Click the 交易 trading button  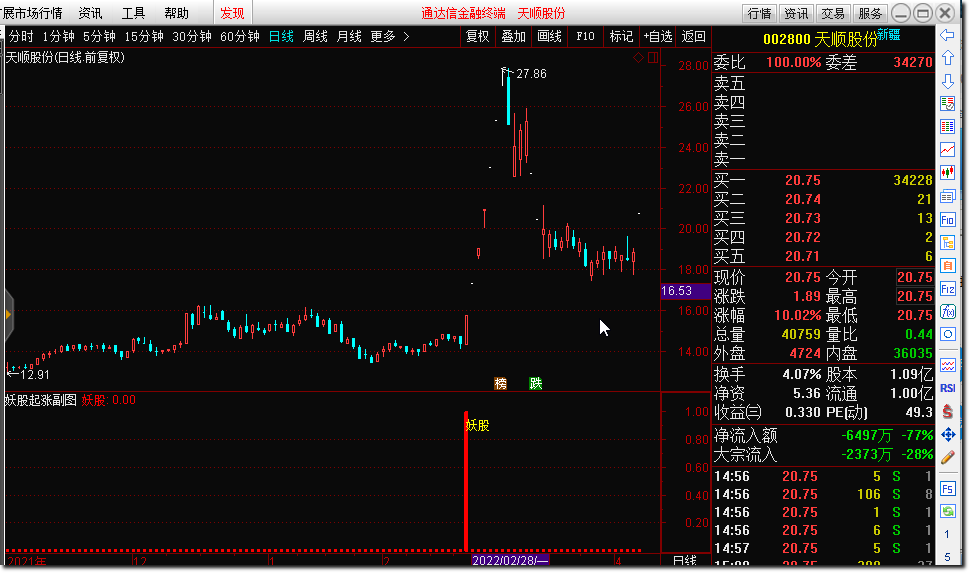click(833, 13)
